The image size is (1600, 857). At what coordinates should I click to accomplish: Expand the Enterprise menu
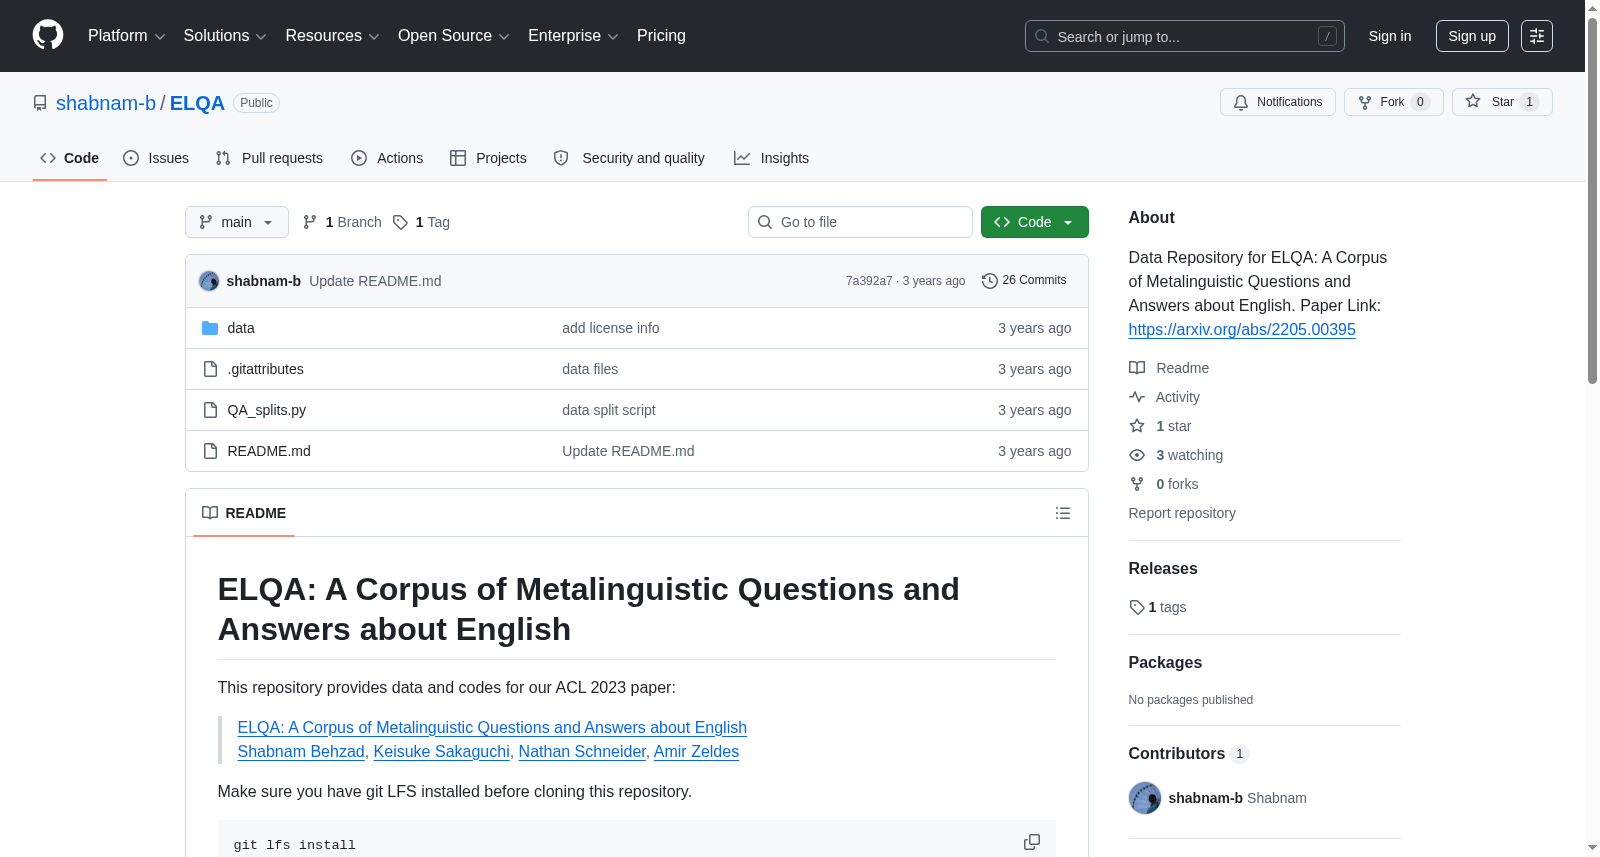tap(573, 36)
